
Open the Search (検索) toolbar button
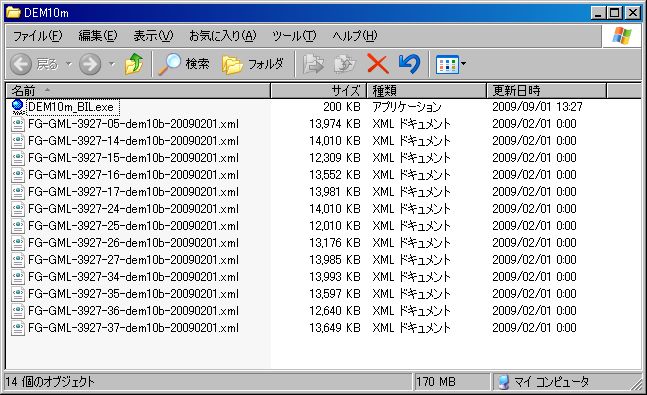click(x=184, y=64)
